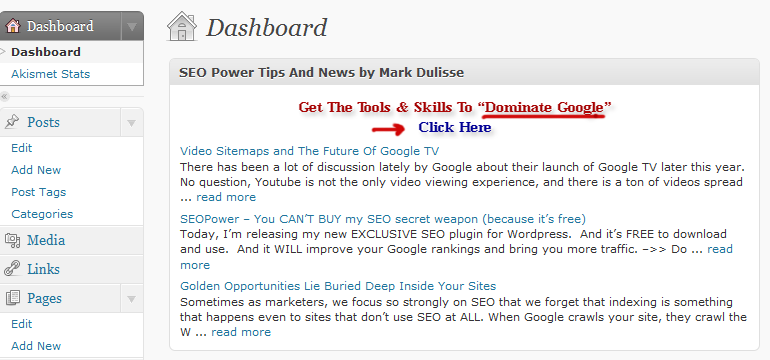
Task: Open the Links menu
Action: click(43, 269)
